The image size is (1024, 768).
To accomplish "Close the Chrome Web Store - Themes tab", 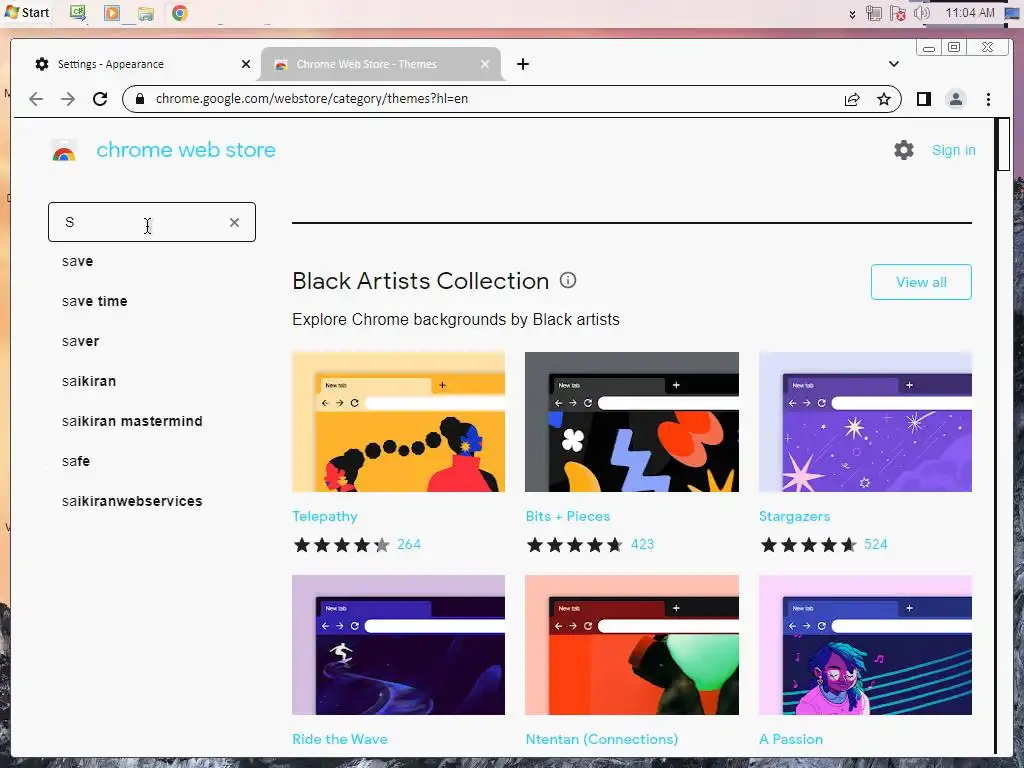I will [485, 64].
